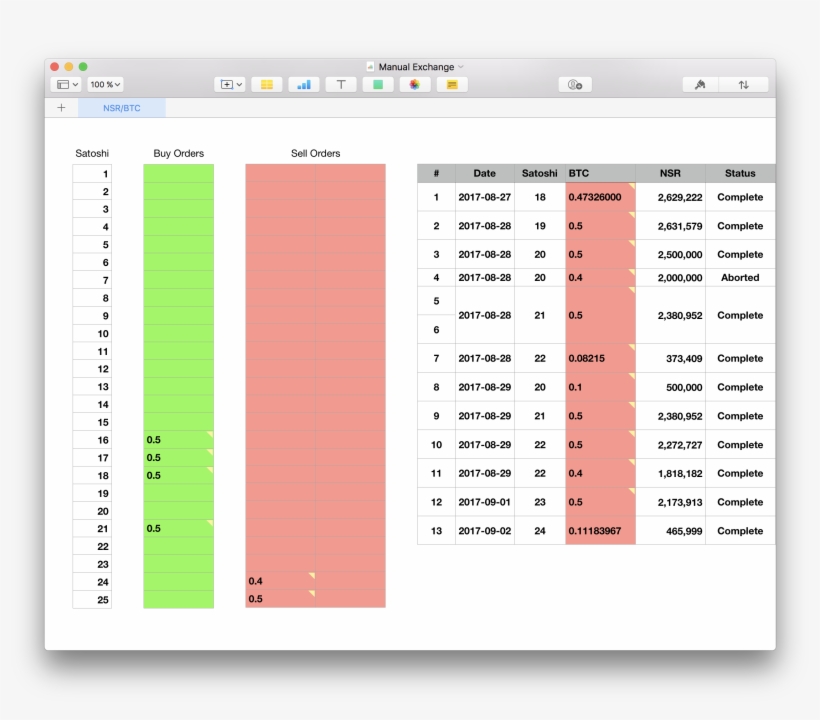The width and height of the screenshot is (820, 720).
Task: Select the Aborted status cell
Action: pyautogui.click(x=740, y=278)
